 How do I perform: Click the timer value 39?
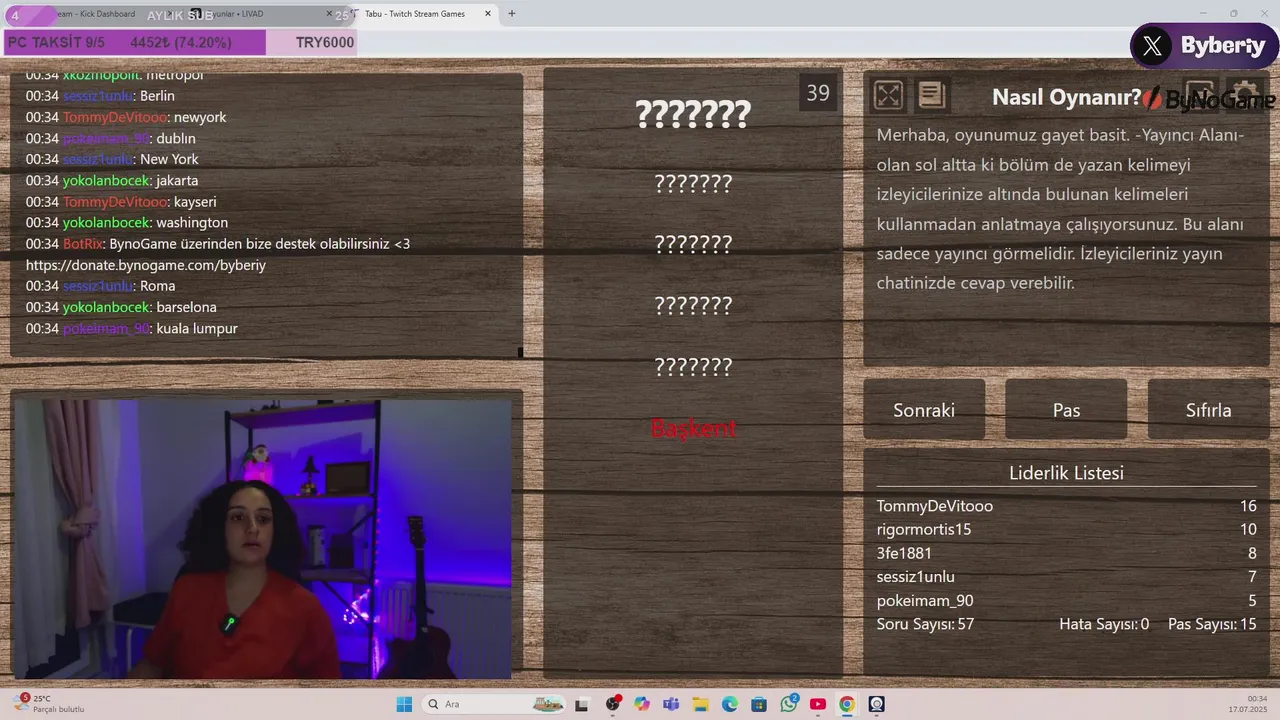[x=818, y=93]
